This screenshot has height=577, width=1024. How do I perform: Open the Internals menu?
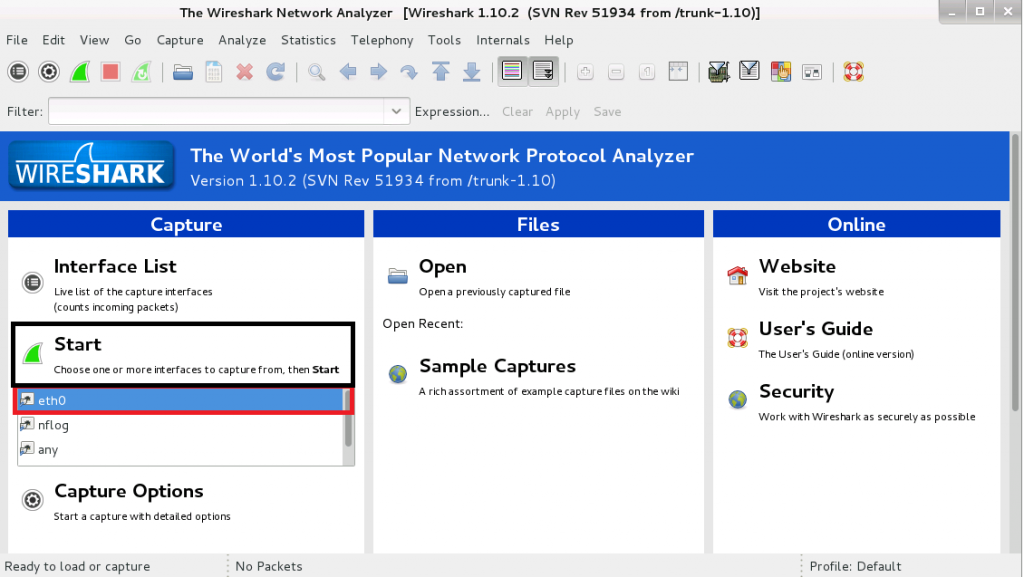tap(503, 40)
